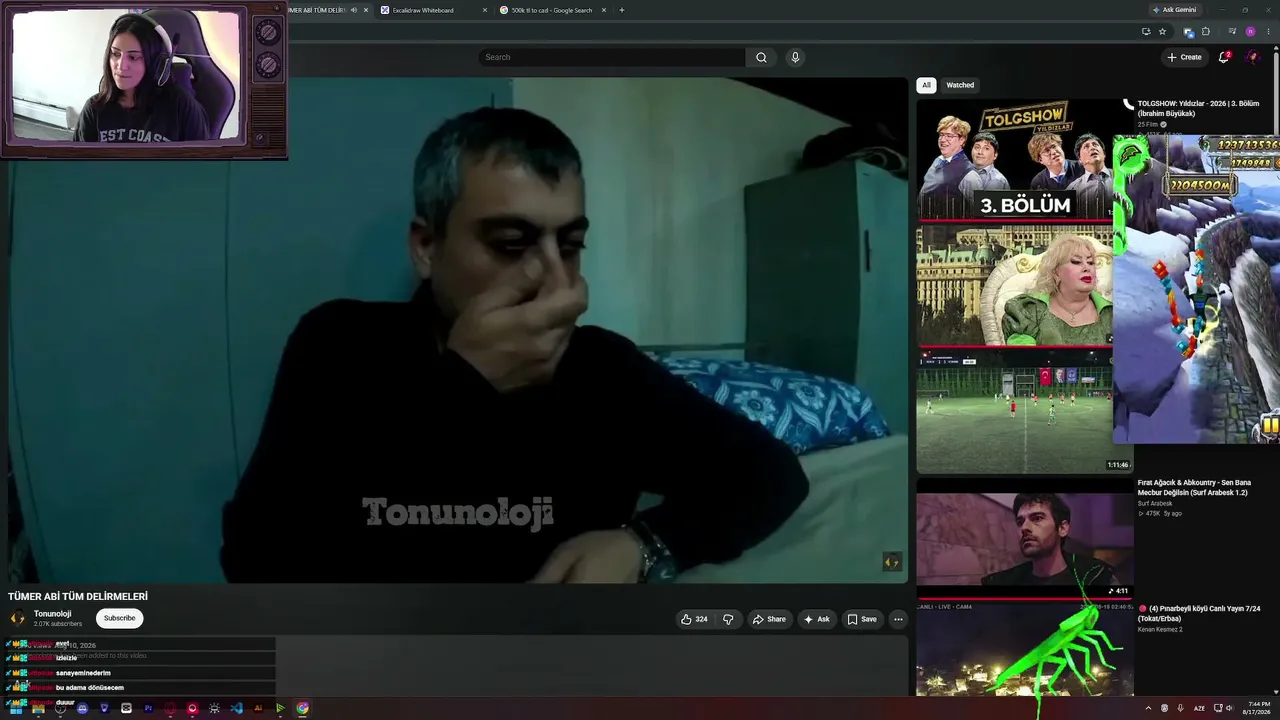
Task: Open Discord from the taskbar
Action: point(82,708)
